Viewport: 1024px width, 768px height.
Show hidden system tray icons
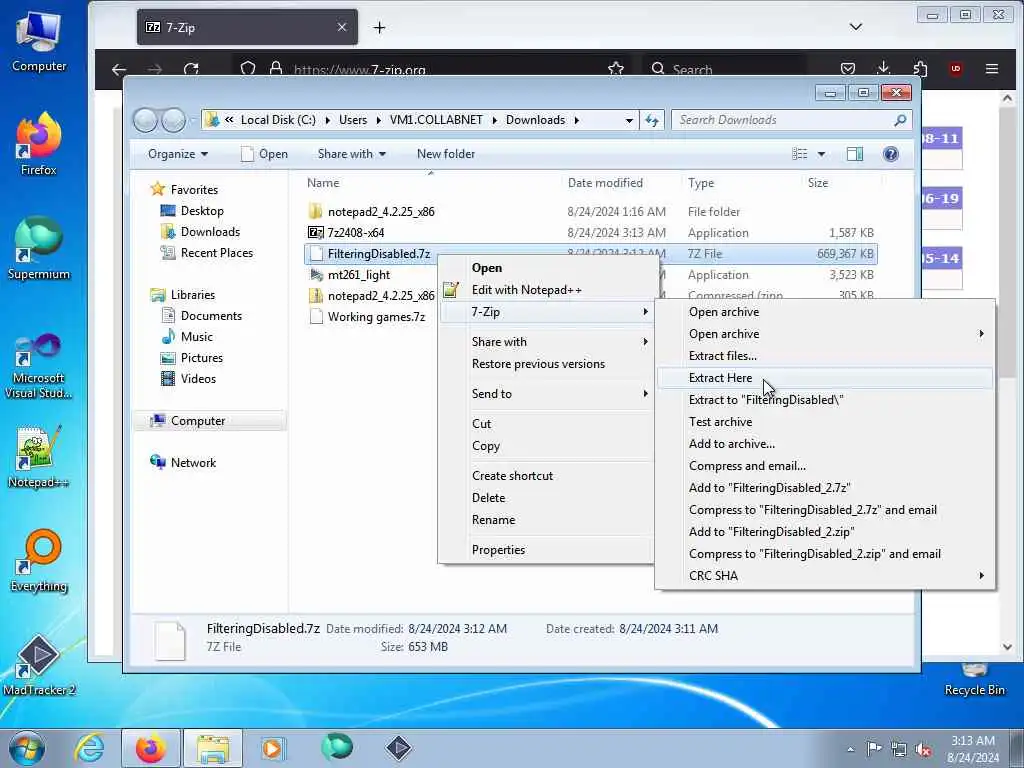[x=850, y=750]
